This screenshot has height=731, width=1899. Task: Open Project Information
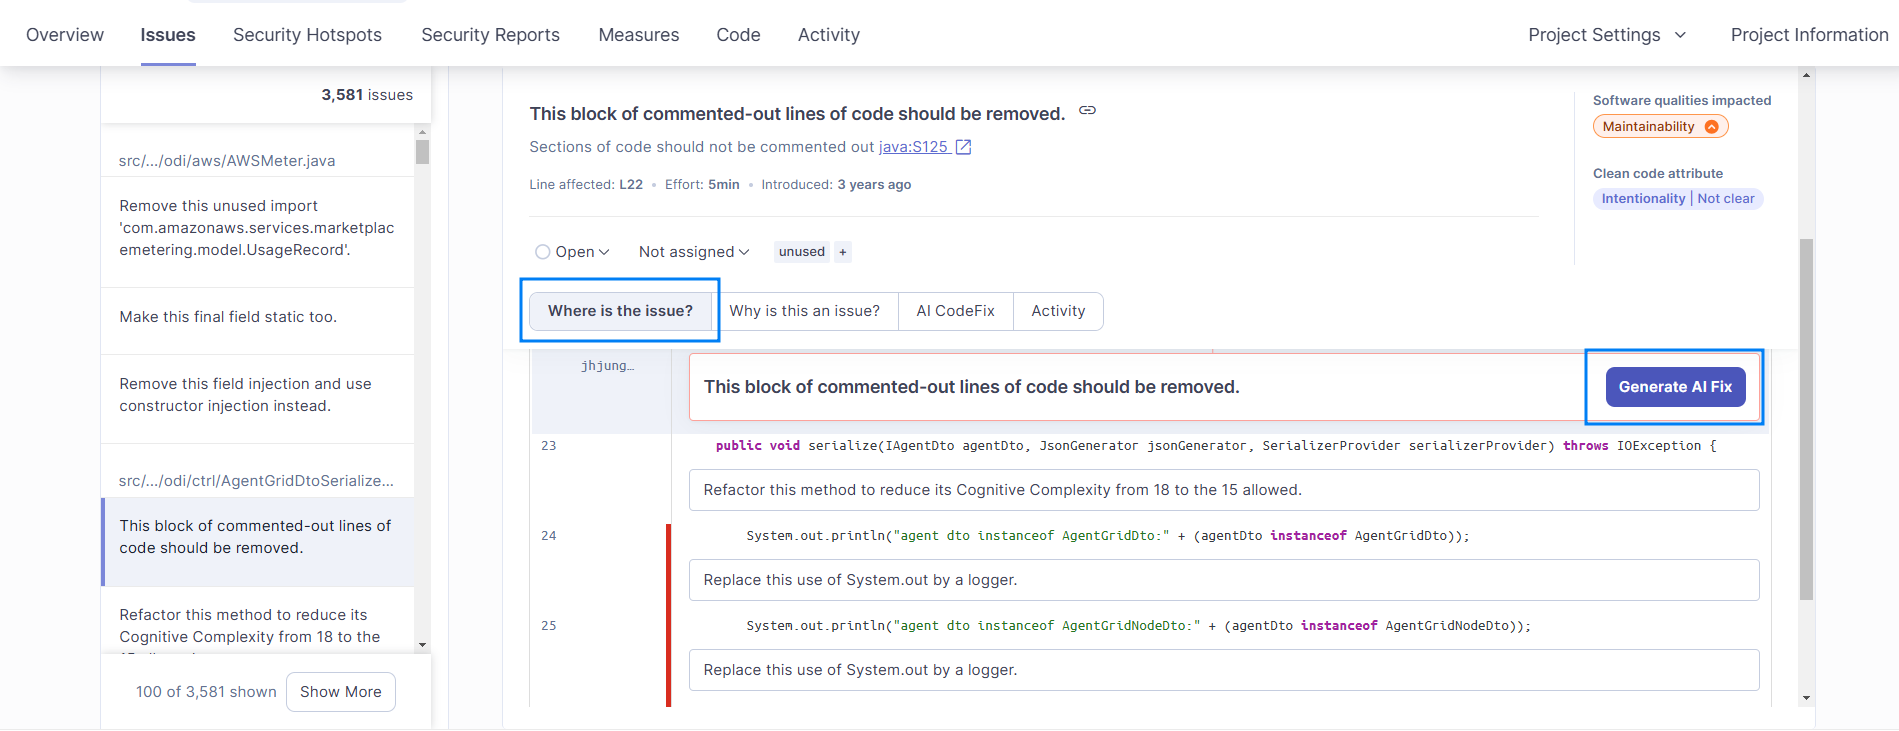1809,35
